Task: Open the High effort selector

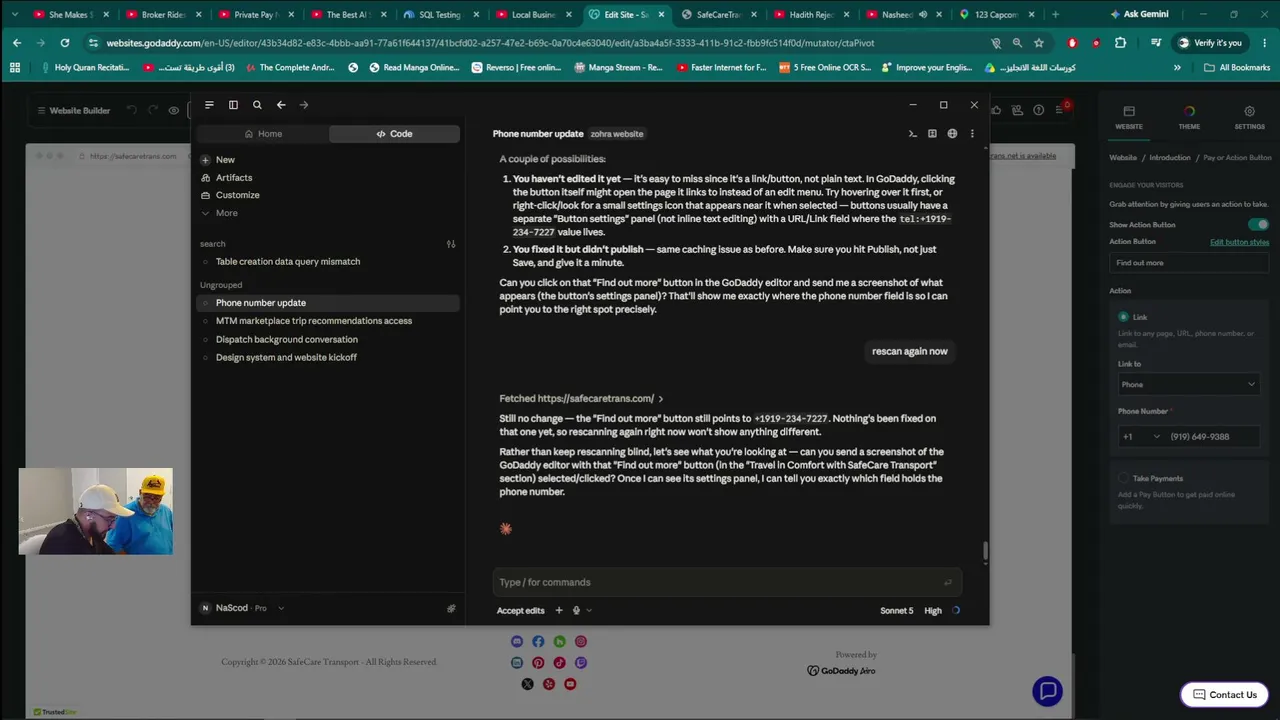Action: pos(933,610)
